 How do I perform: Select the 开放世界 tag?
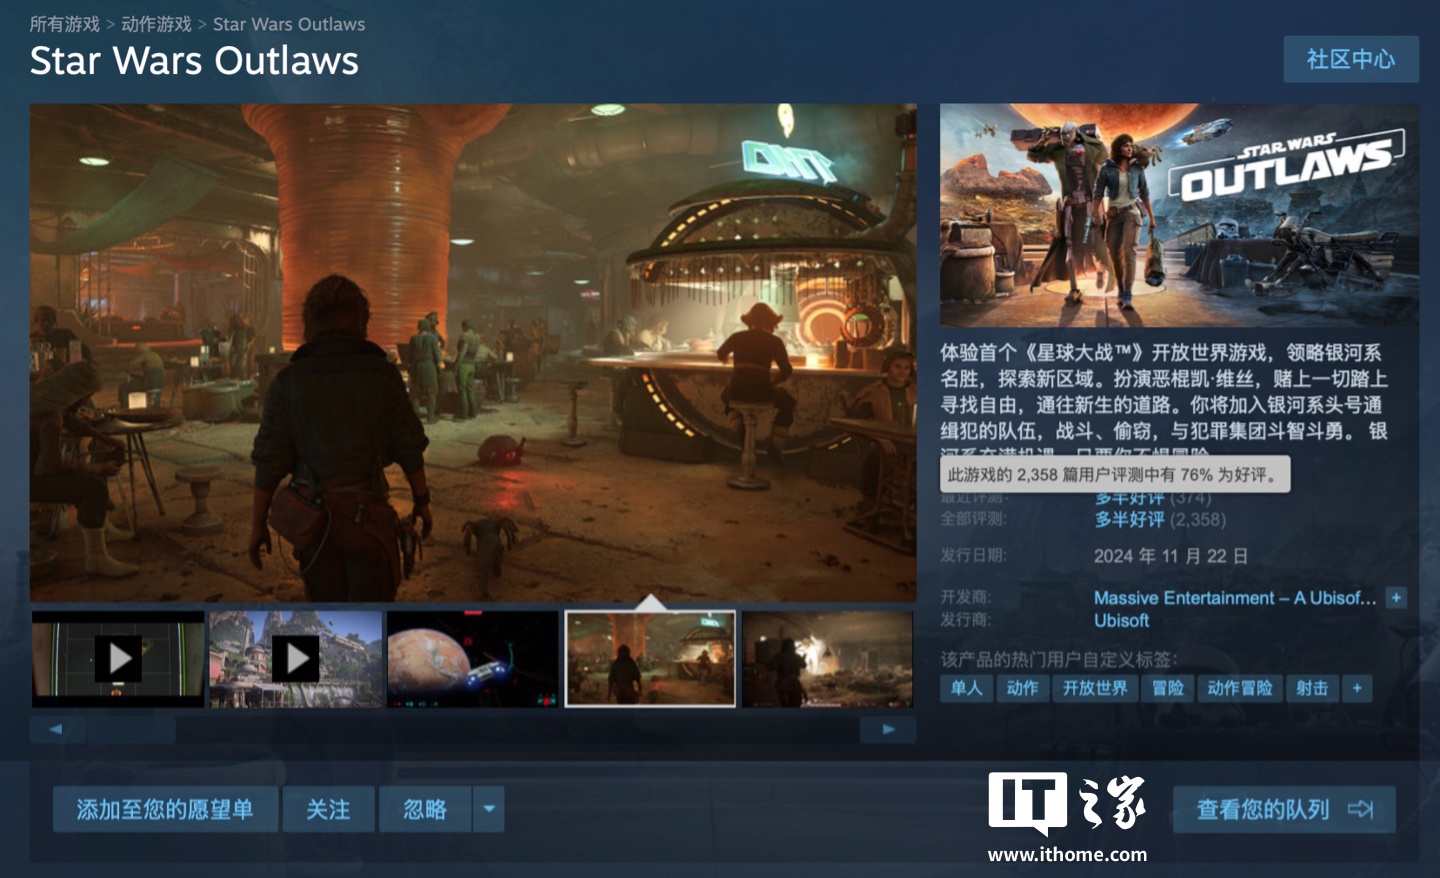1094,688
